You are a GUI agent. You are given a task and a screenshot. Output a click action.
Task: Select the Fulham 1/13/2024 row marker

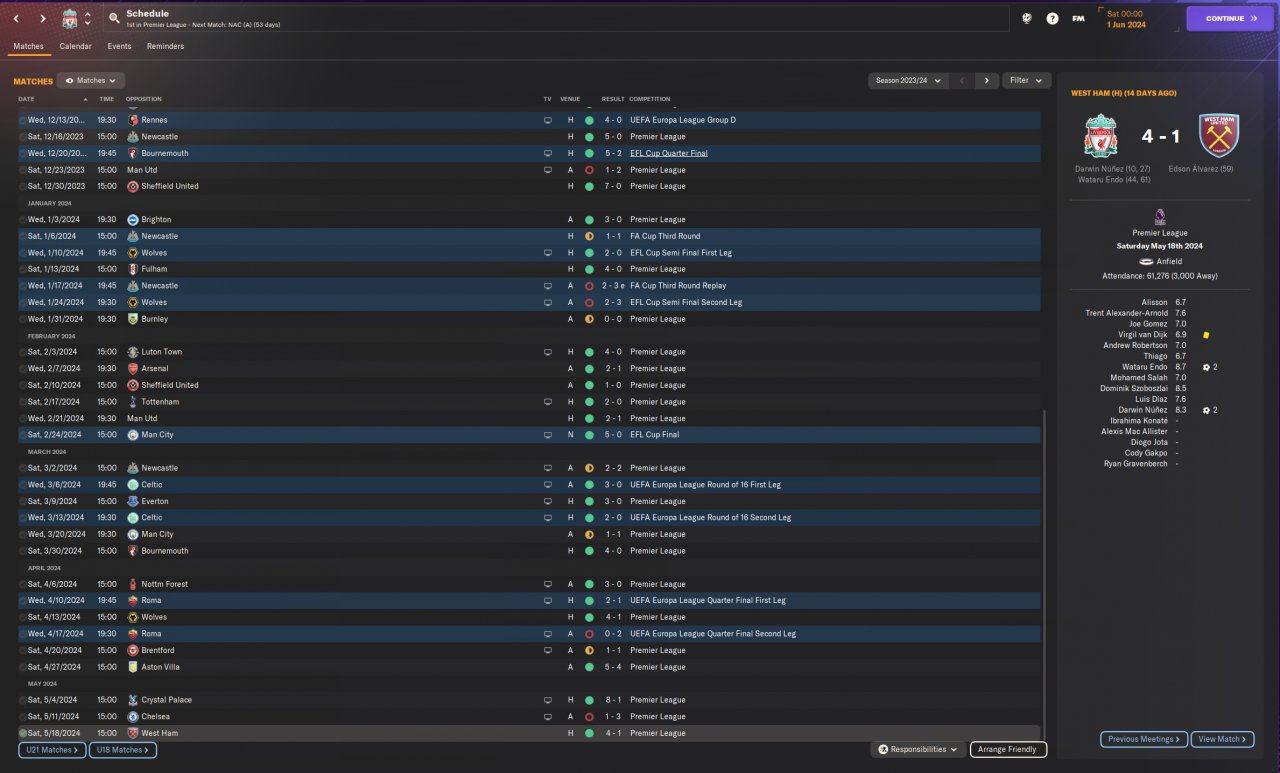pyautogui.click(x=23, y=269)
